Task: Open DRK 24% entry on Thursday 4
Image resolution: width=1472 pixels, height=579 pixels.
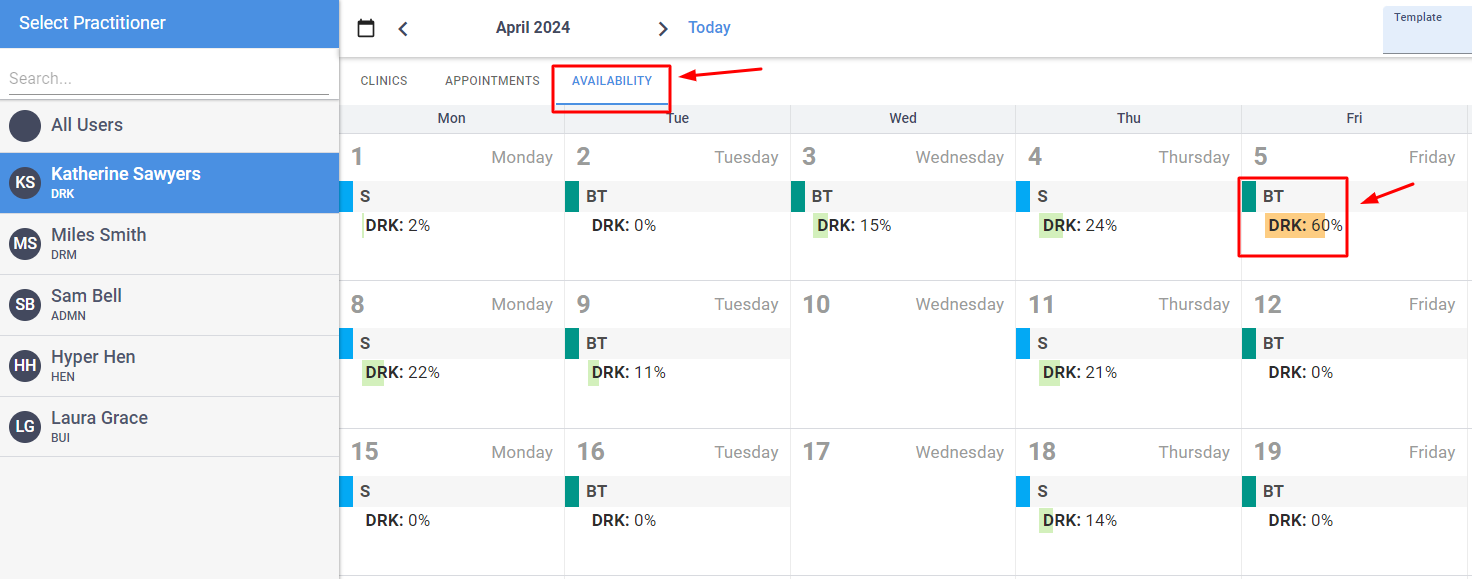Action: 1079,226
